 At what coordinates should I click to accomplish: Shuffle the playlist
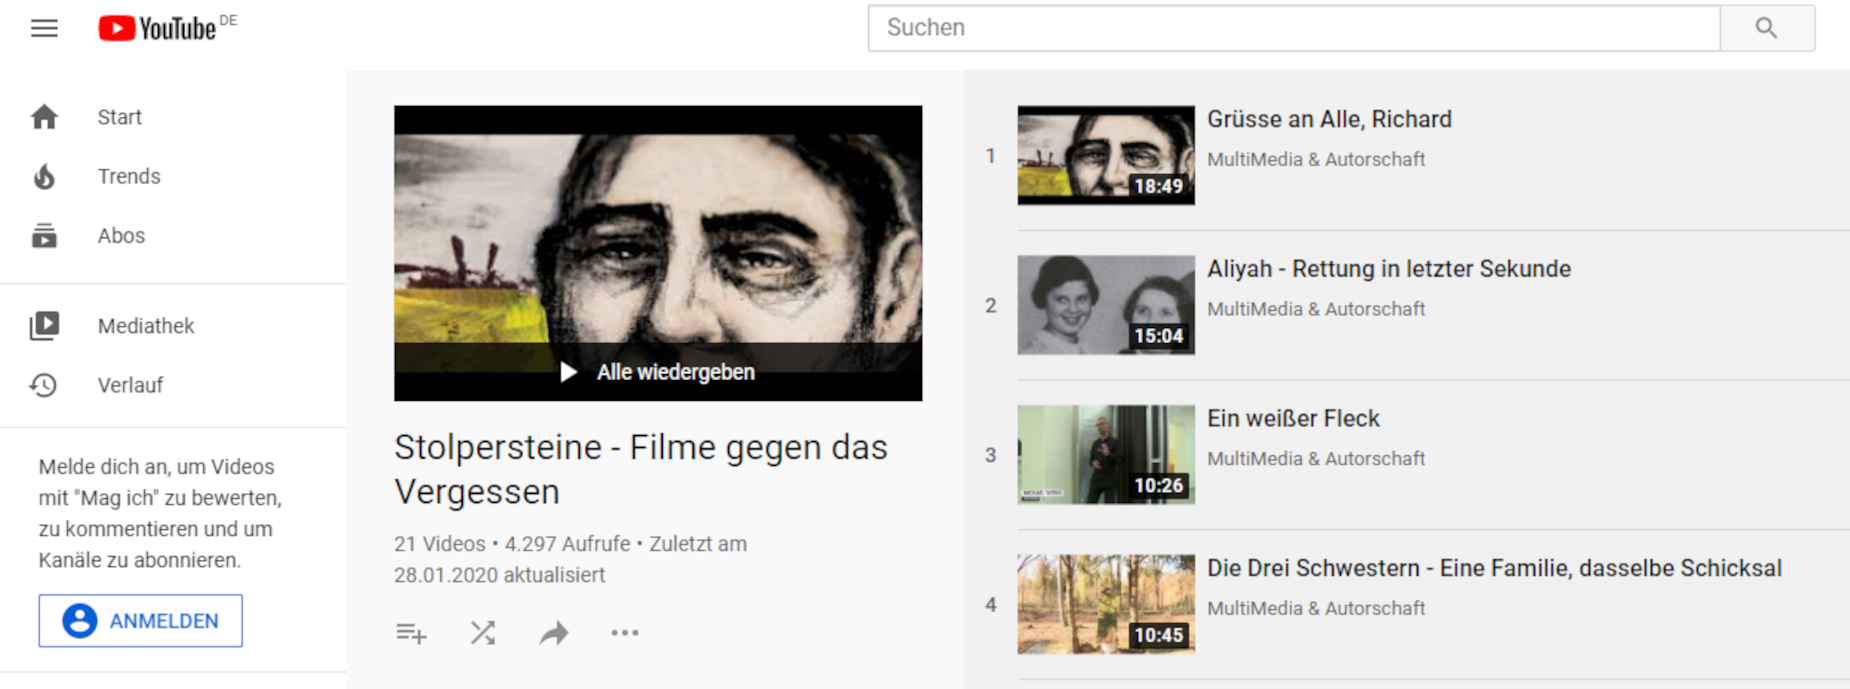[x=483, y=633]
